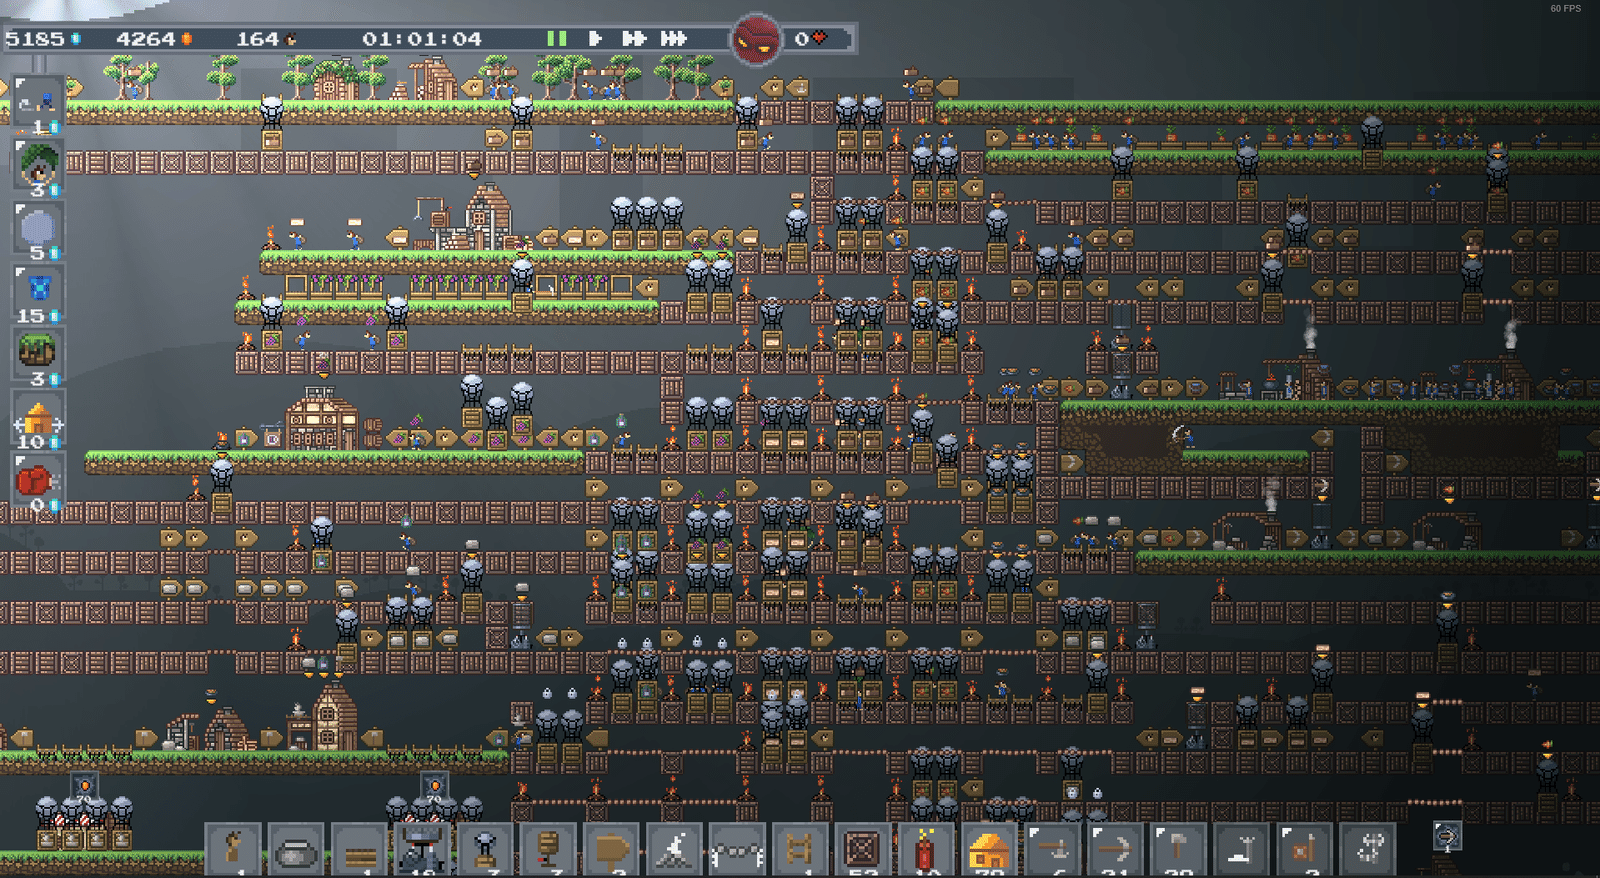Screen dimensions: 1600x878
Task: Choose the last white symbol toolbar item
Action: pos(1367,850)
